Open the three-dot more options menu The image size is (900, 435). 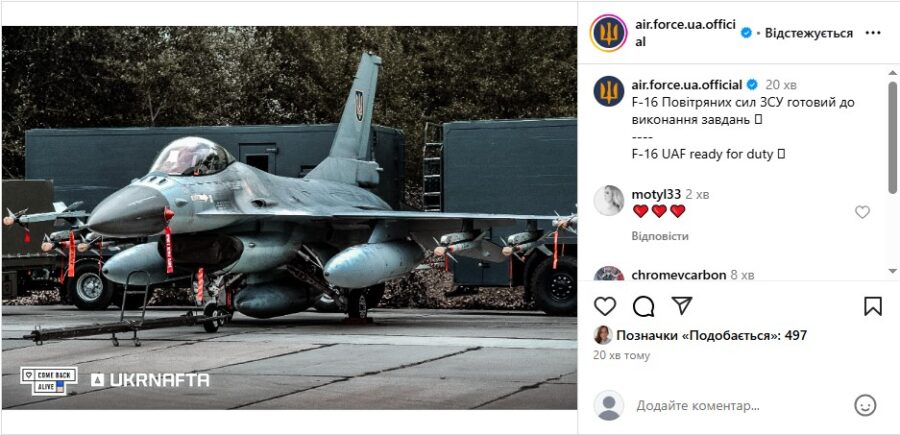click(x=872, y=33)
